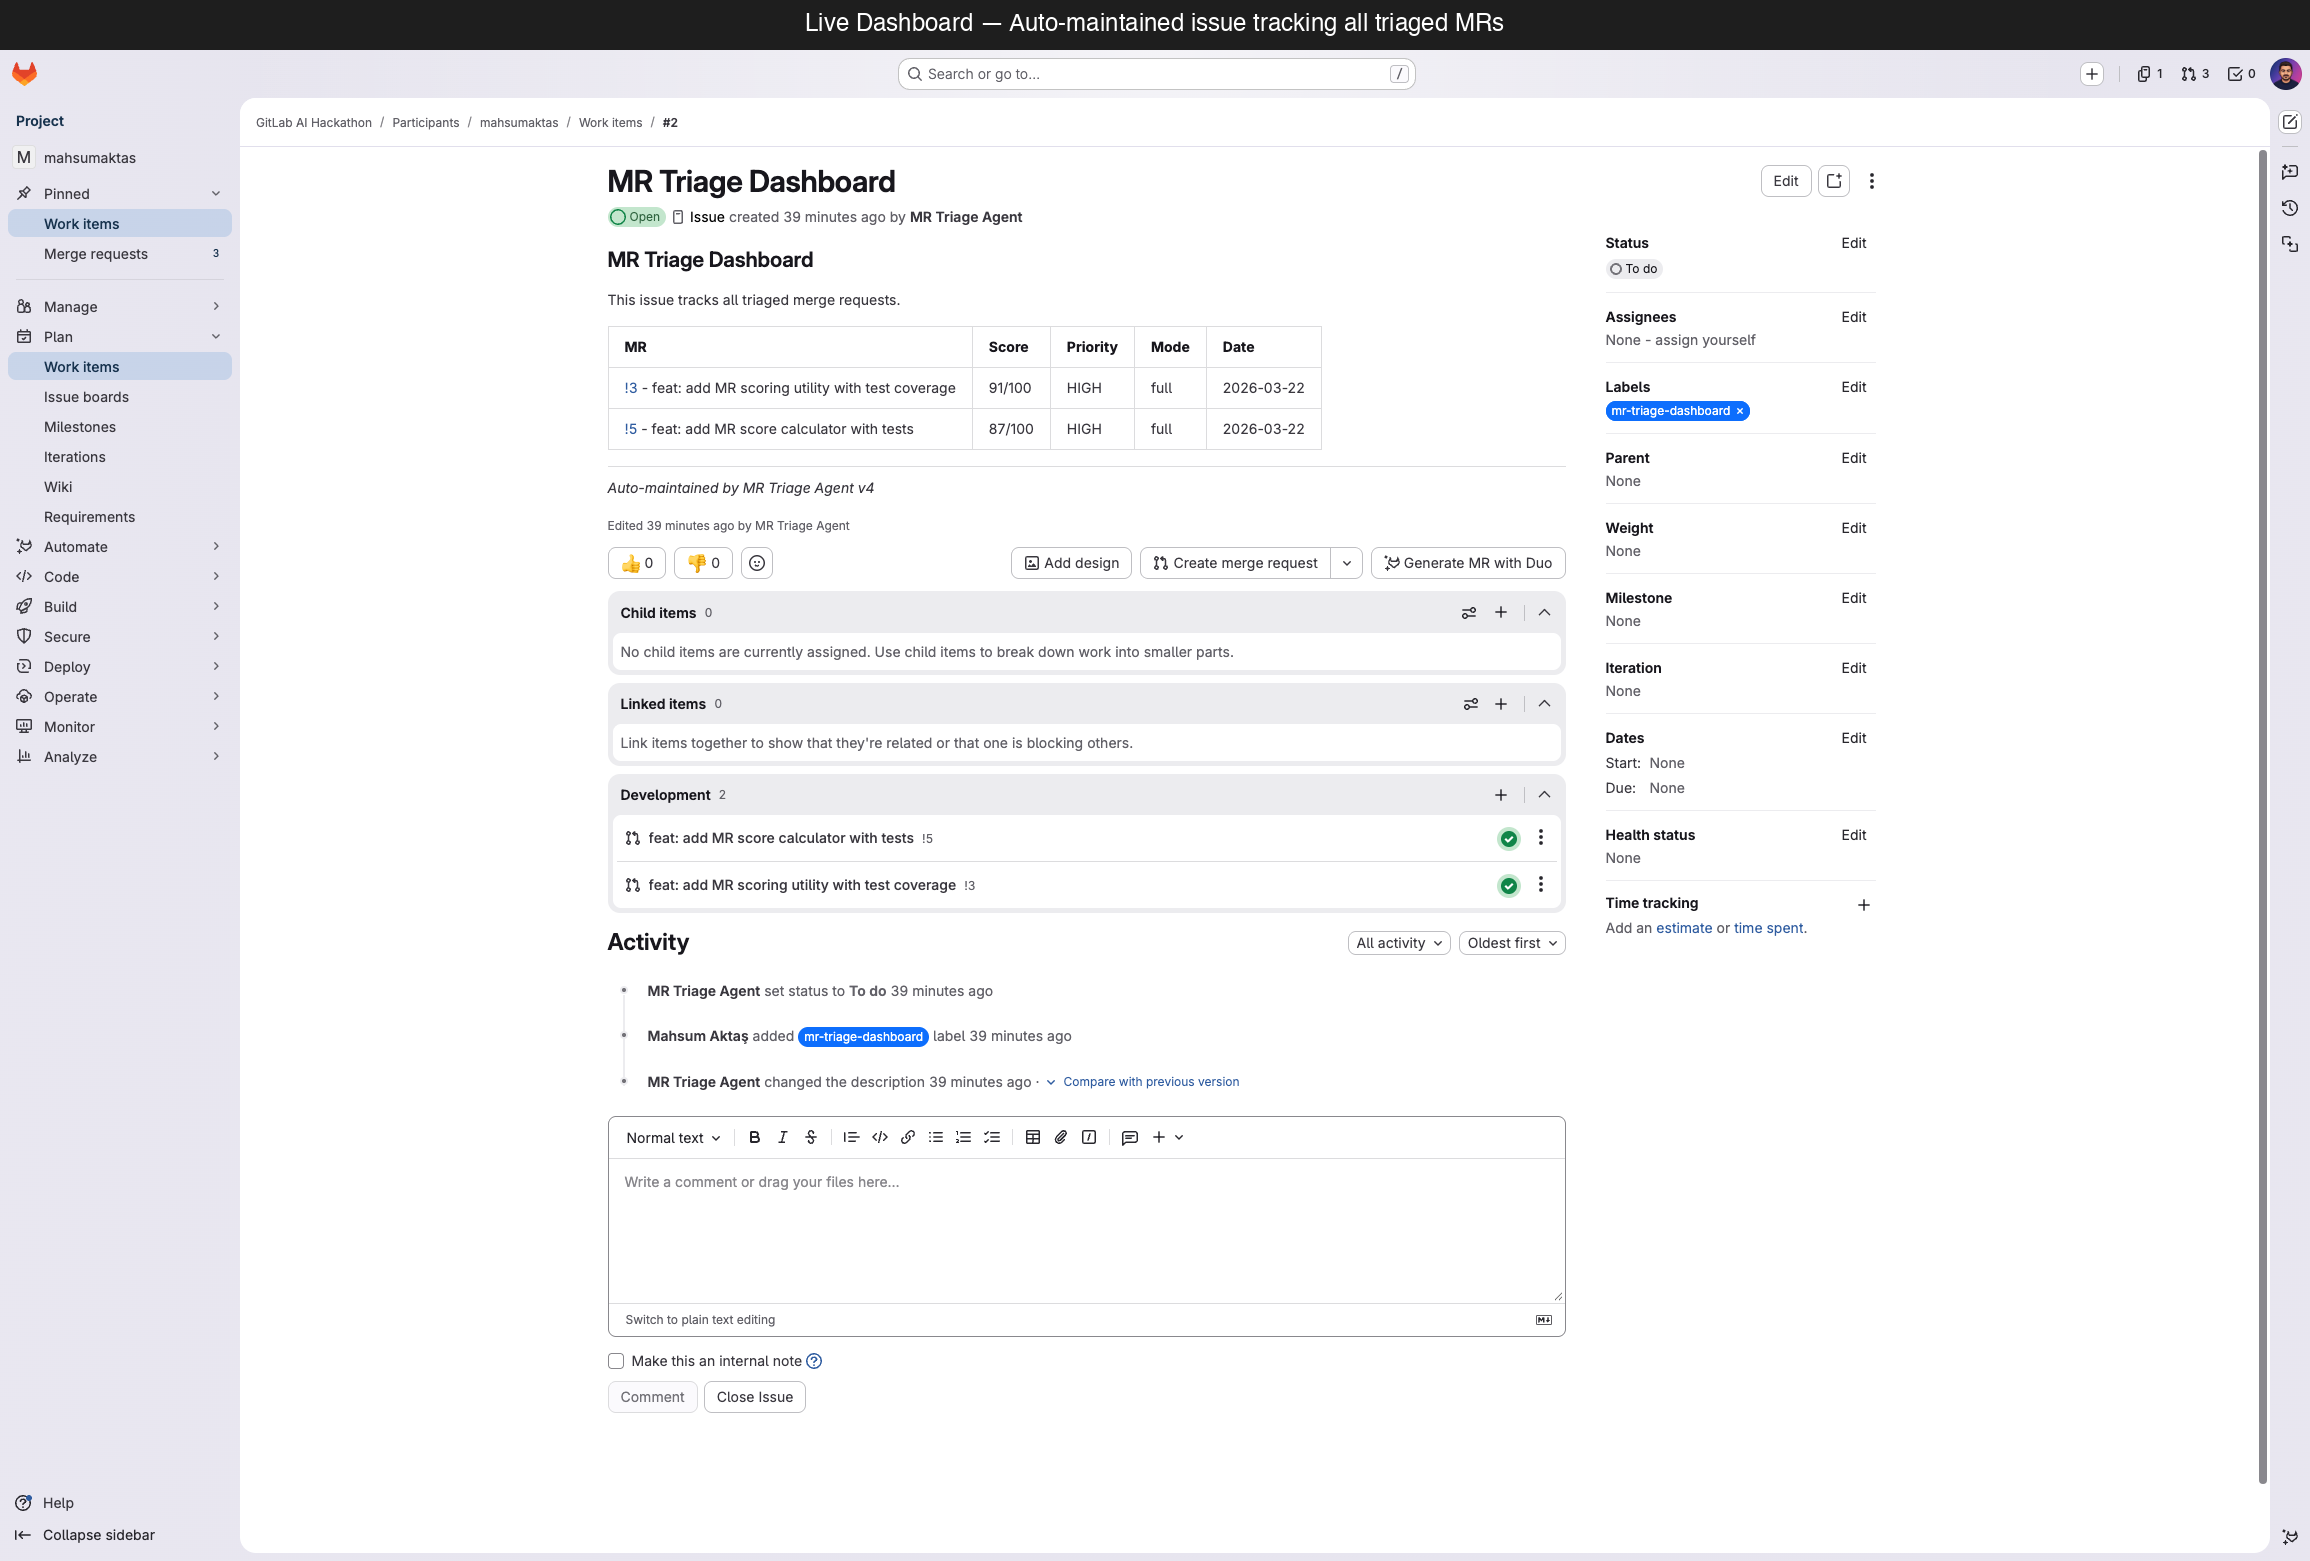The width and height of the screenshot is (2310, 1561).
Task: Click the Close Issue button
Action: (754, 1397)
